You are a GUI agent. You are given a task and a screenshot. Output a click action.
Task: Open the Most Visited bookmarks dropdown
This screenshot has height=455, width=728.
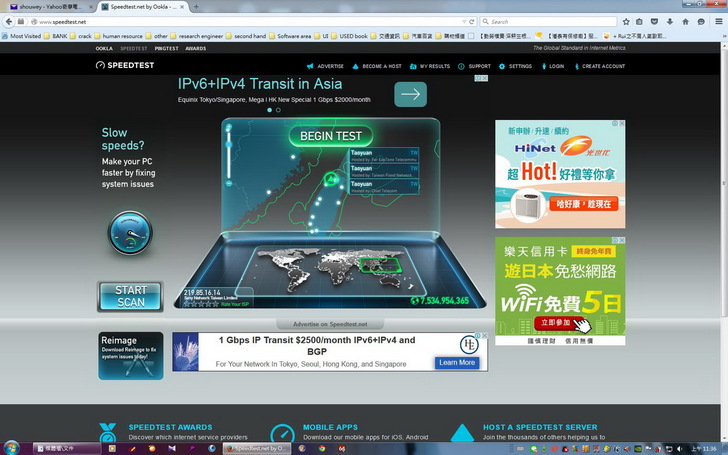click(x=21, y=36)
